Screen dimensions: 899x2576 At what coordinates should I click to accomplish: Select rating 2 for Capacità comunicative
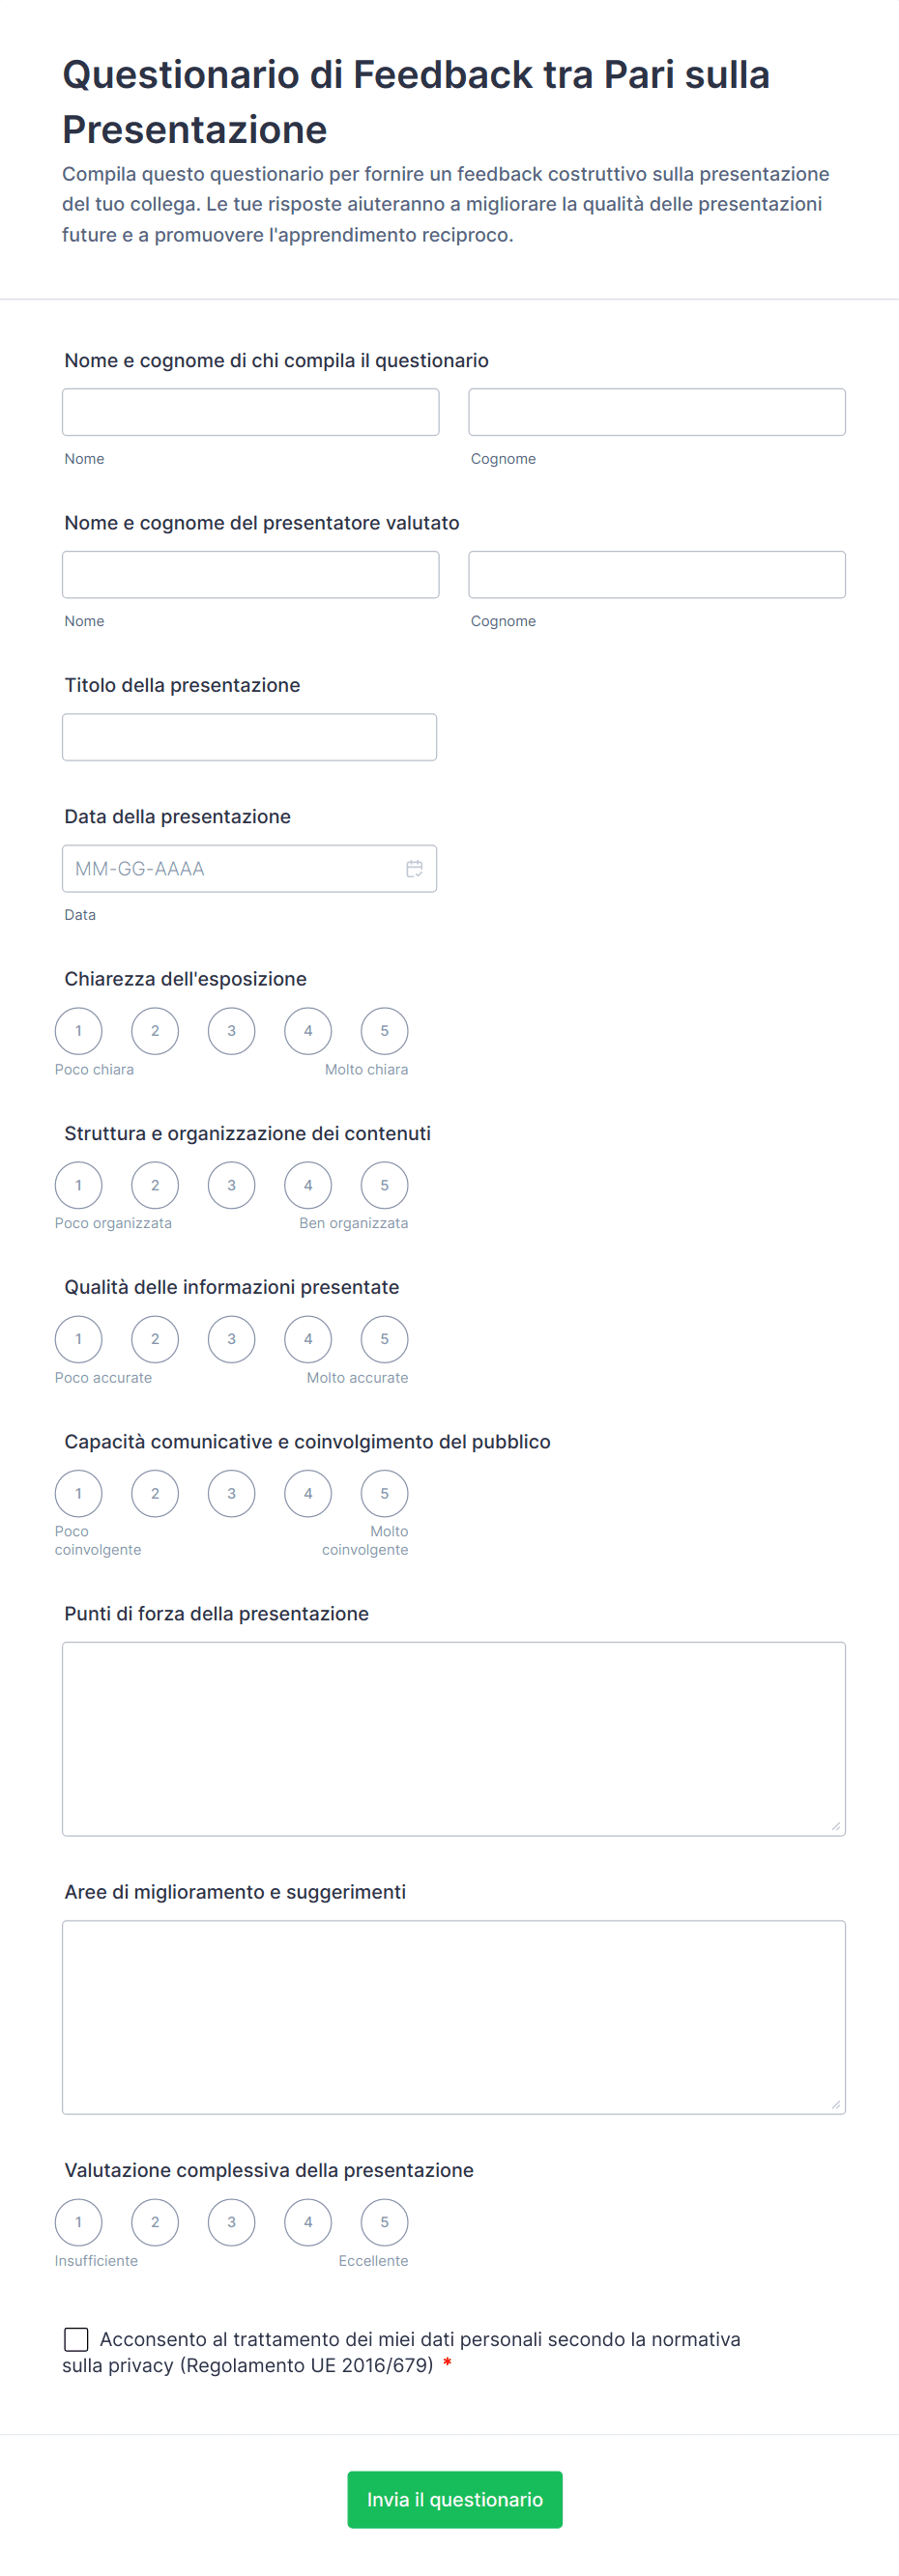click(x=155, y=1493)
